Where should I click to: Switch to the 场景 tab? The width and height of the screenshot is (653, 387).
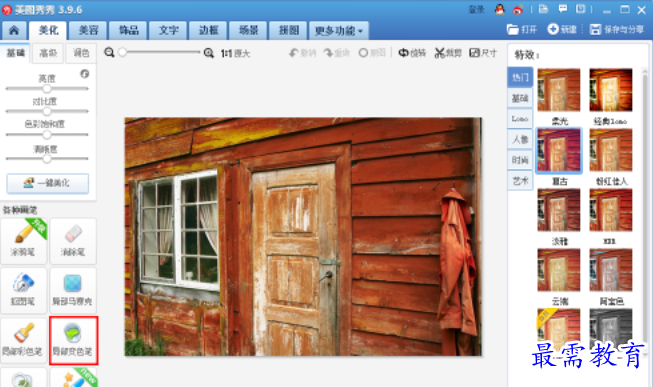(248, 30)
